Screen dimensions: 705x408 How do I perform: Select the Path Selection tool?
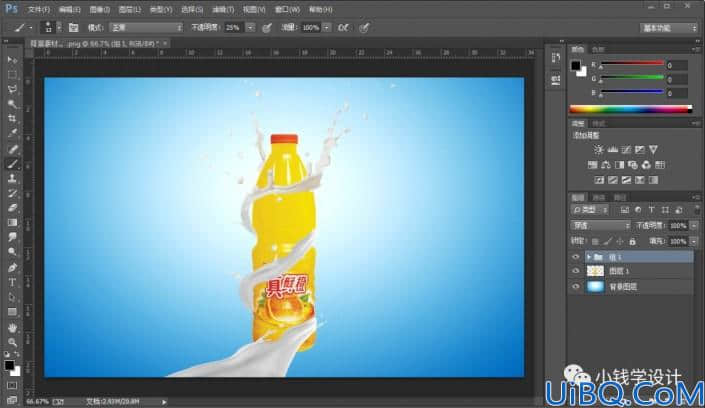tap(12, 297)
